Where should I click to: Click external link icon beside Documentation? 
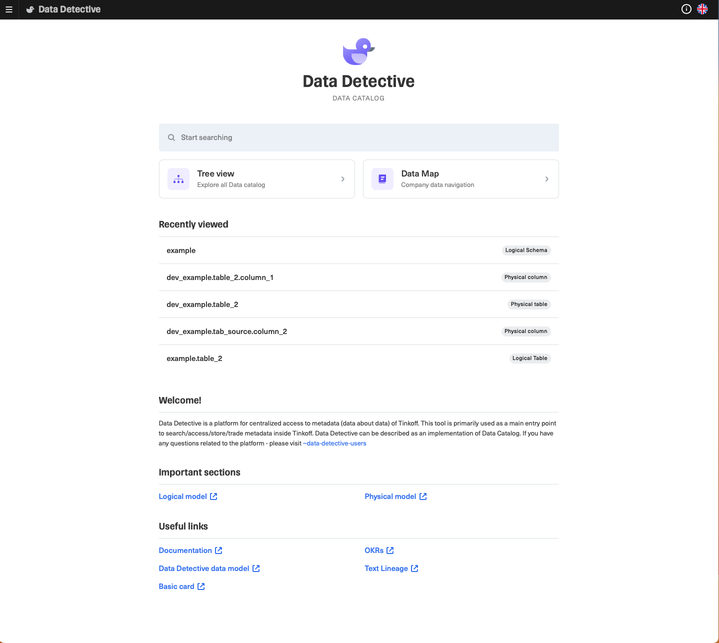pyautogui.click(x=219, y=550)
